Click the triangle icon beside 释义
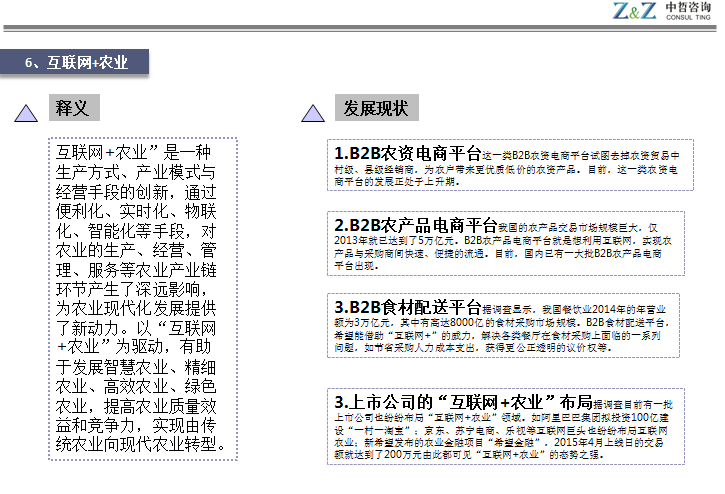The image size is (725, 494). (x=27, y=113)
